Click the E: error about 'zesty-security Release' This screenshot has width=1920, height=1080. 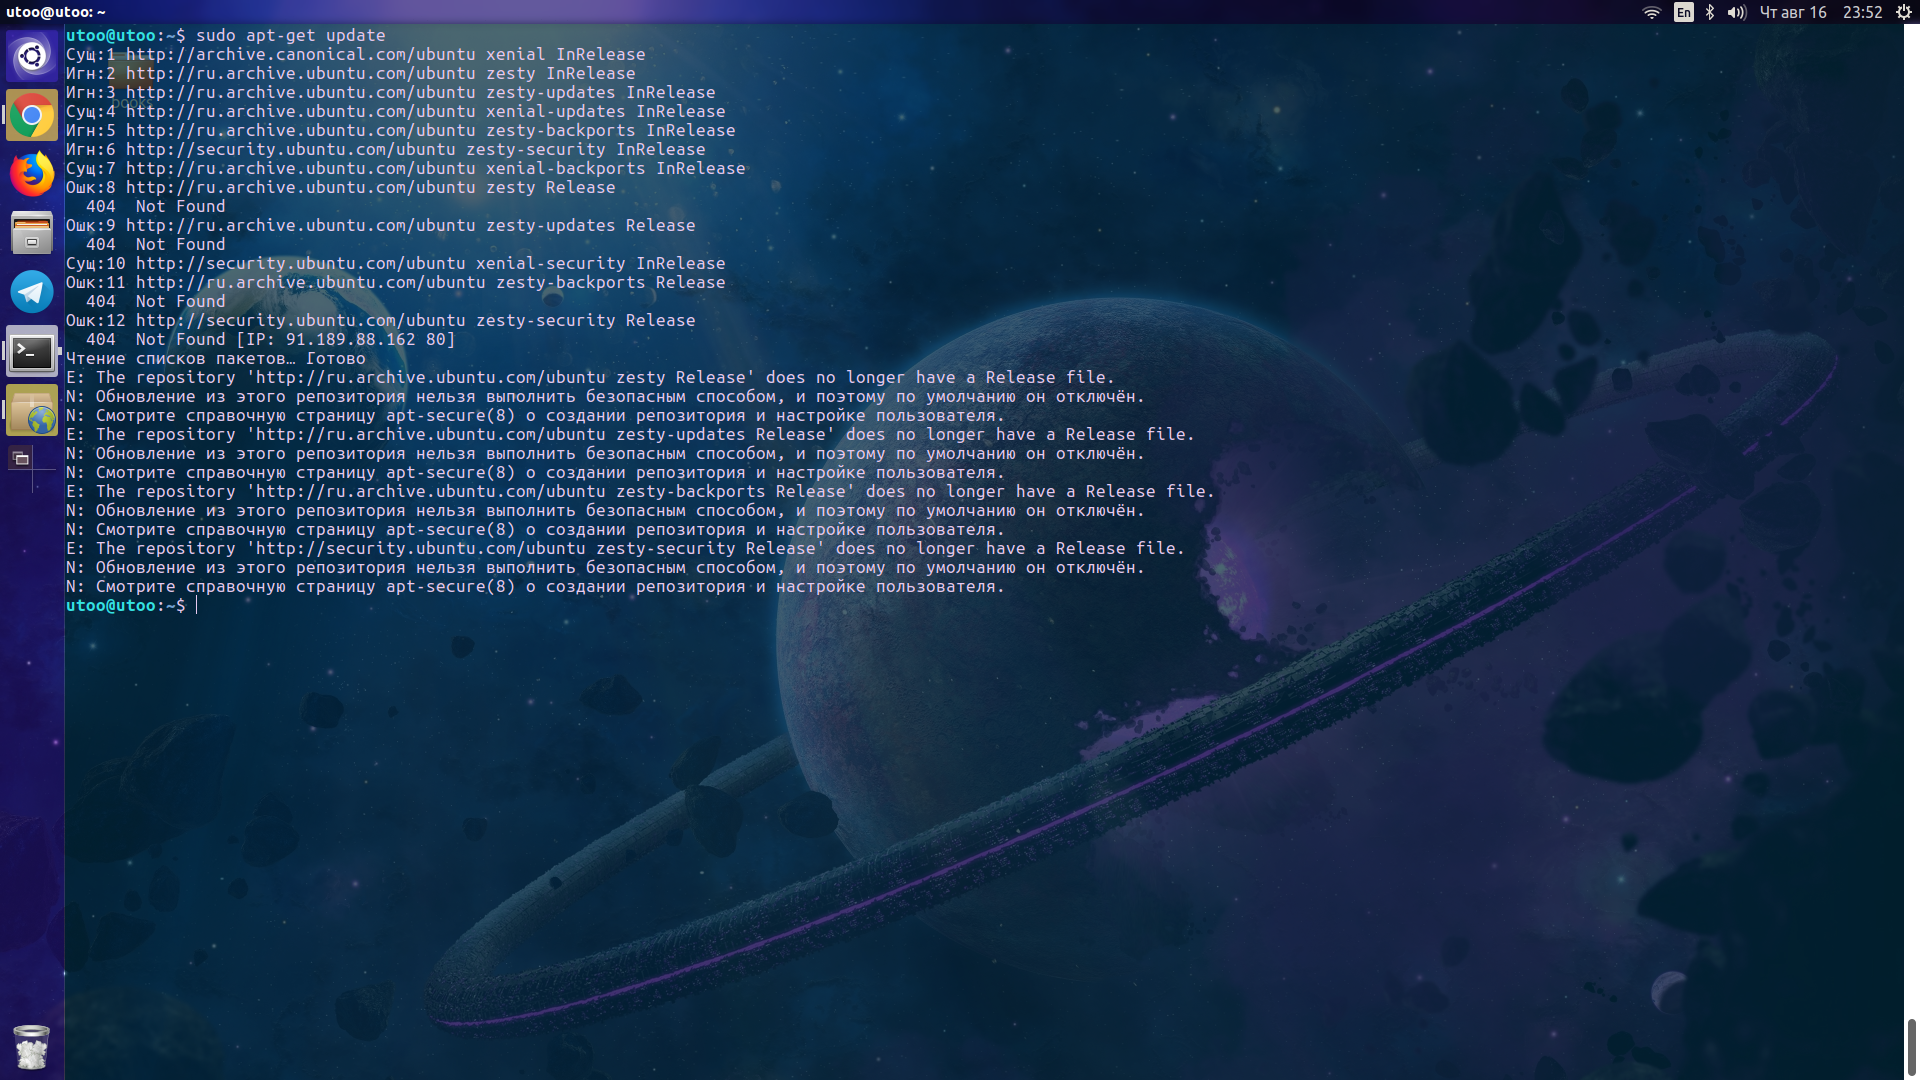tap(626, 548)
